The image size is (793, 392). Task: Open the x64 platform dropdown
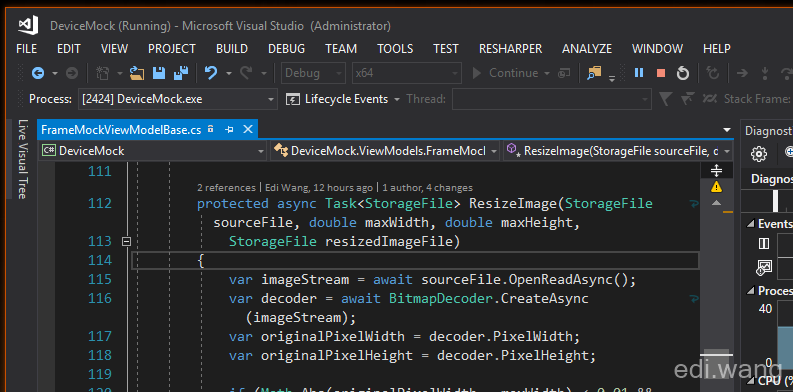pyautogui.click(x=407, y=73)
